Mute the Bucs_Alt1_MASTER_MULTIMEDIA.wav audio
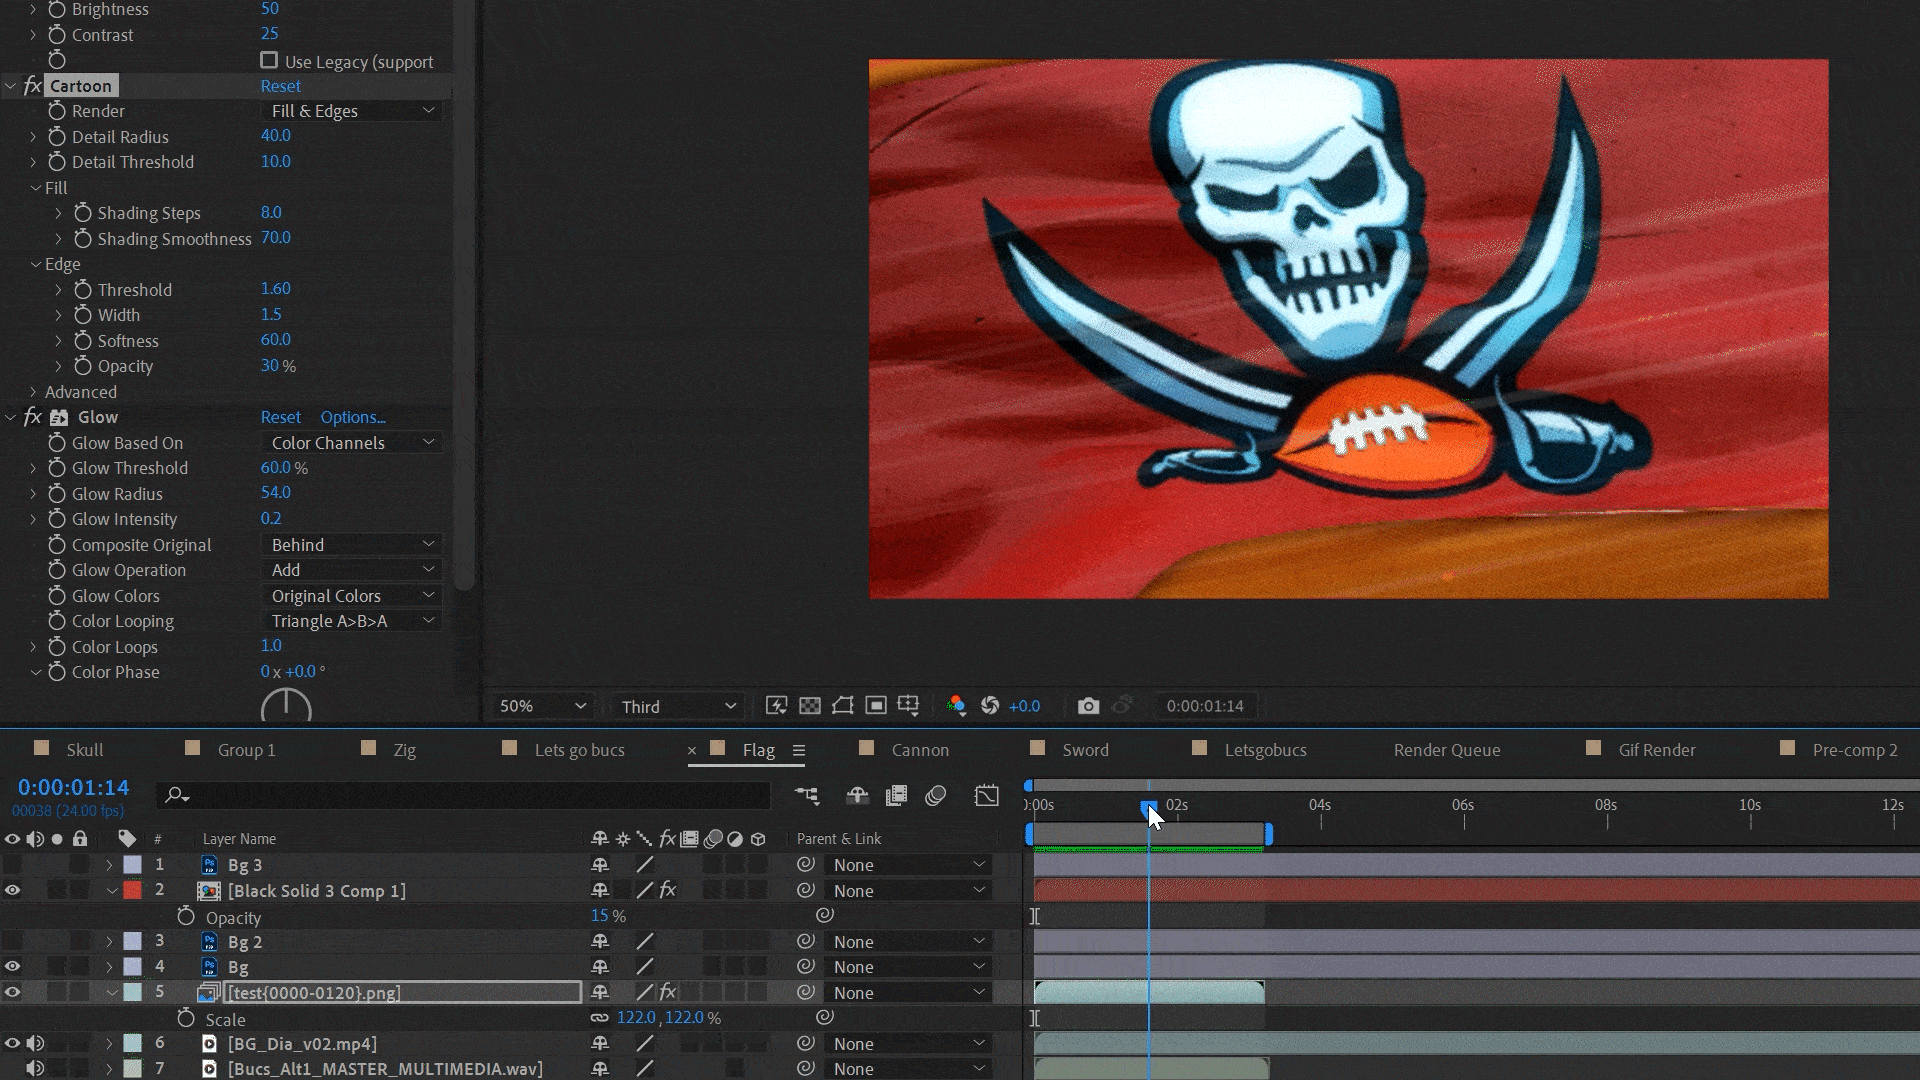The image size is (1920, 1080). [35, 1068]
